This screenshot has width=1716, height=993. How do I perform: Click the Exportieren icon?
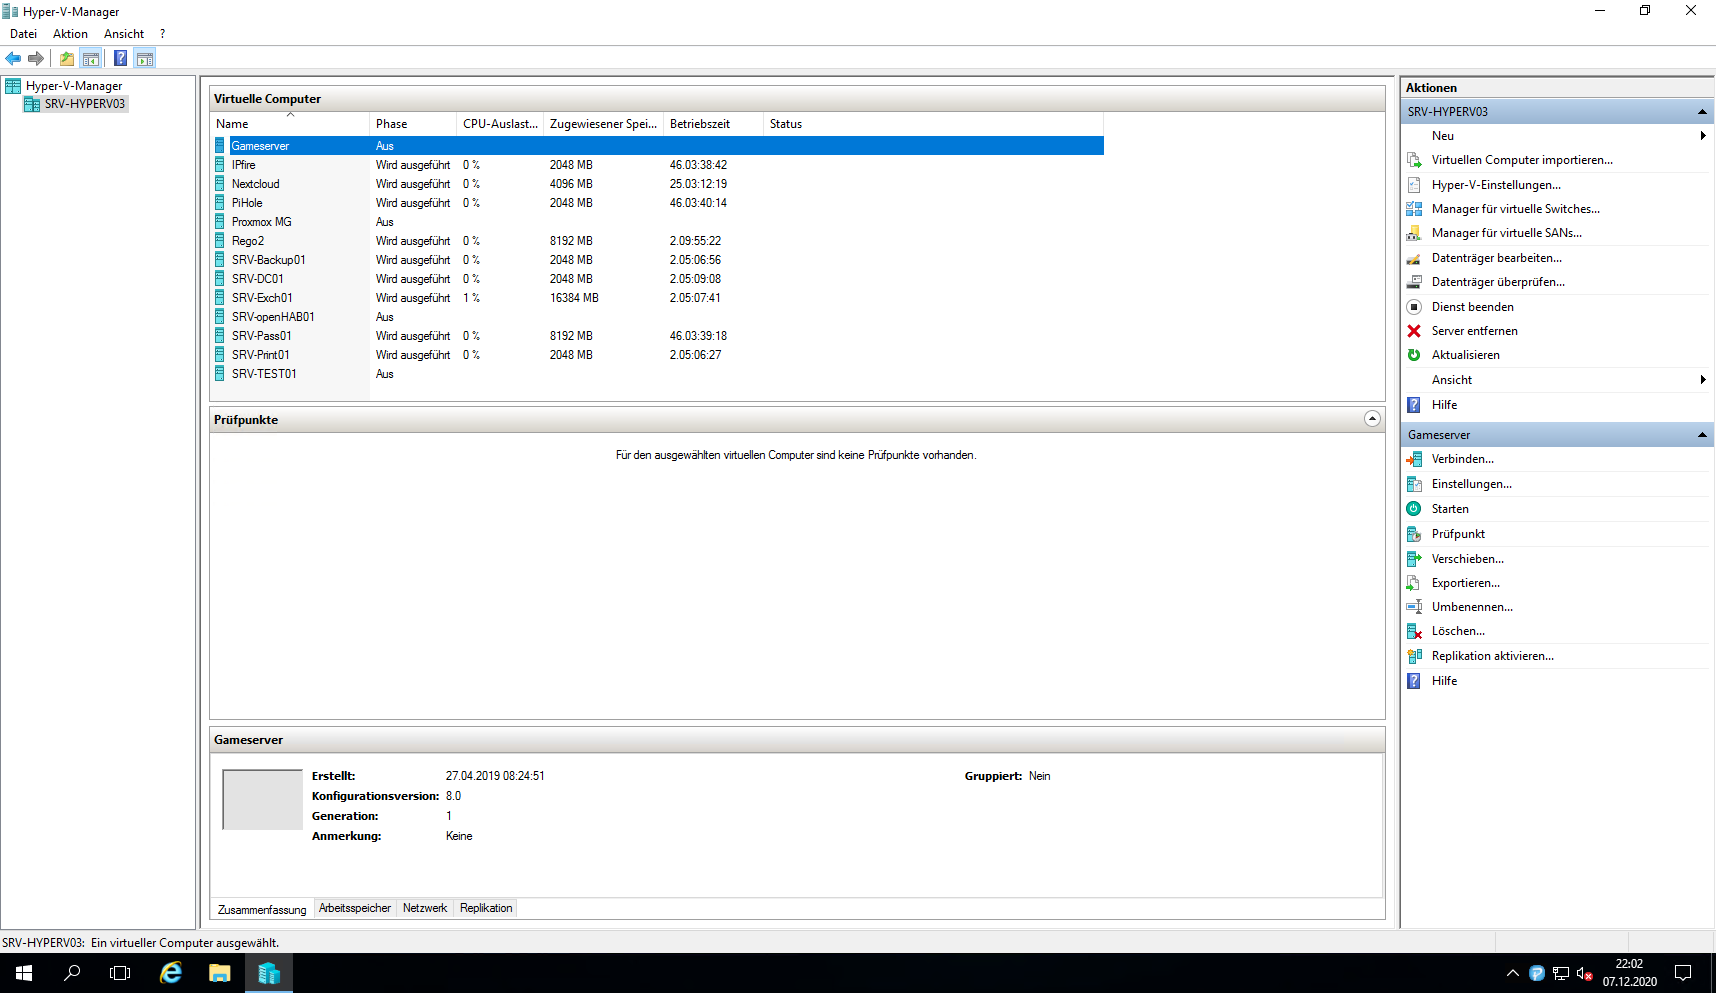click(x=1414, y=583)
